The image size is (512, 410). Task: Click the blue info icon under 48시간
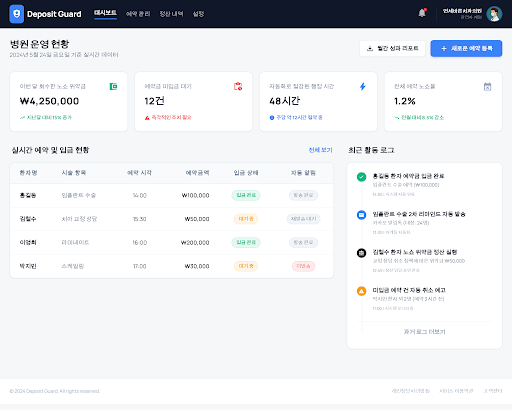(x=272, y=118)
